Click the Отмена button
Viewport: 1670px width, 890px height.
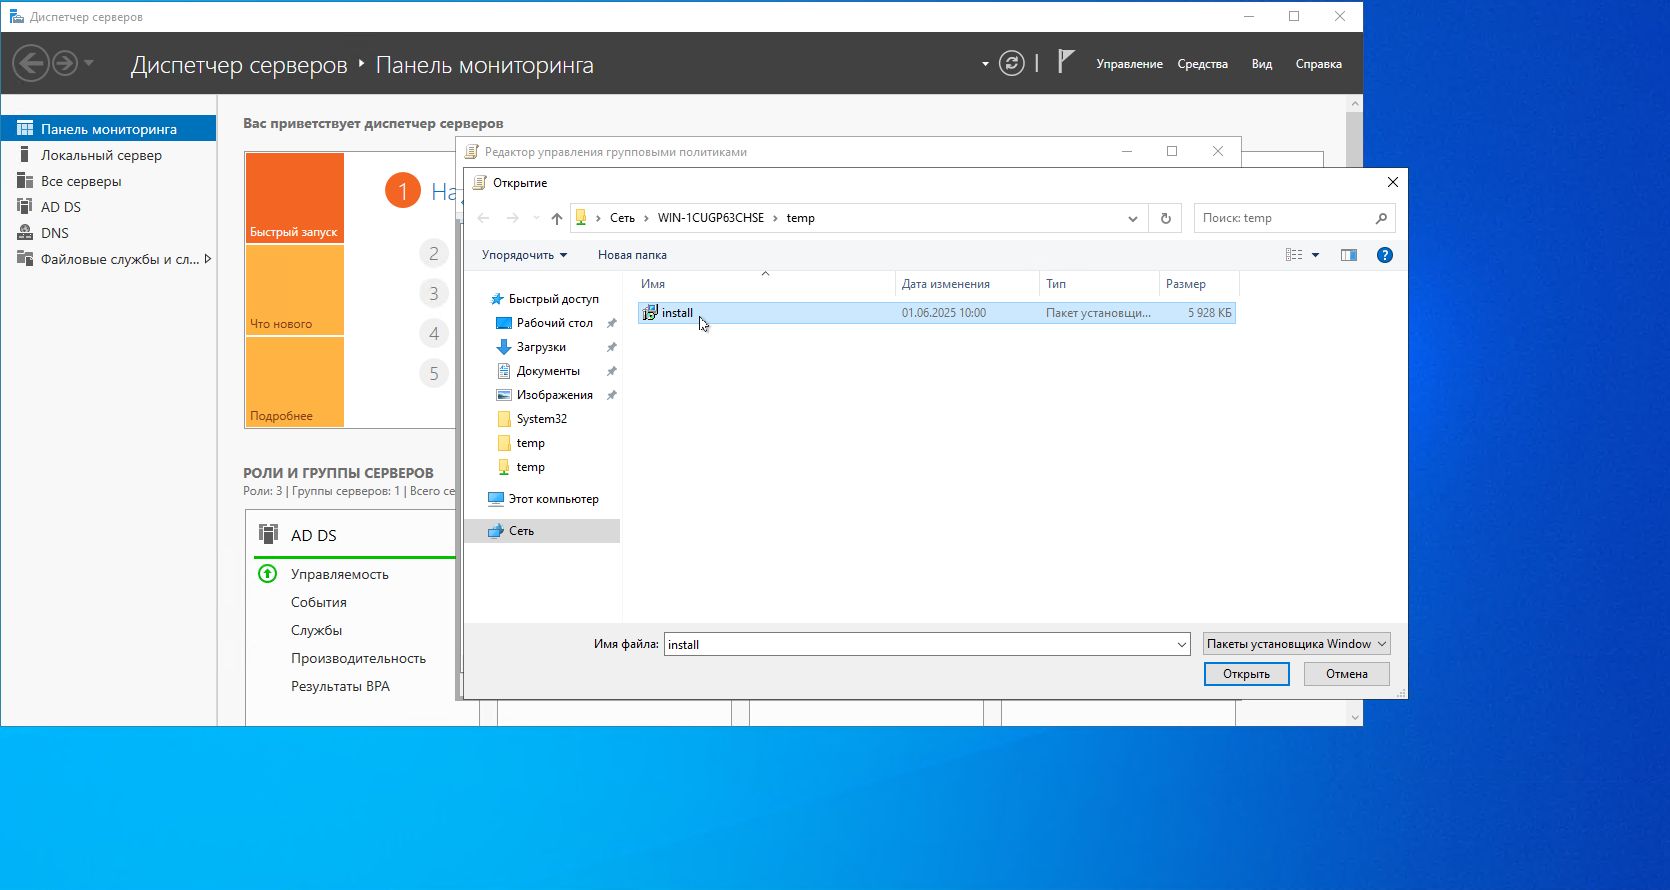1346,674
